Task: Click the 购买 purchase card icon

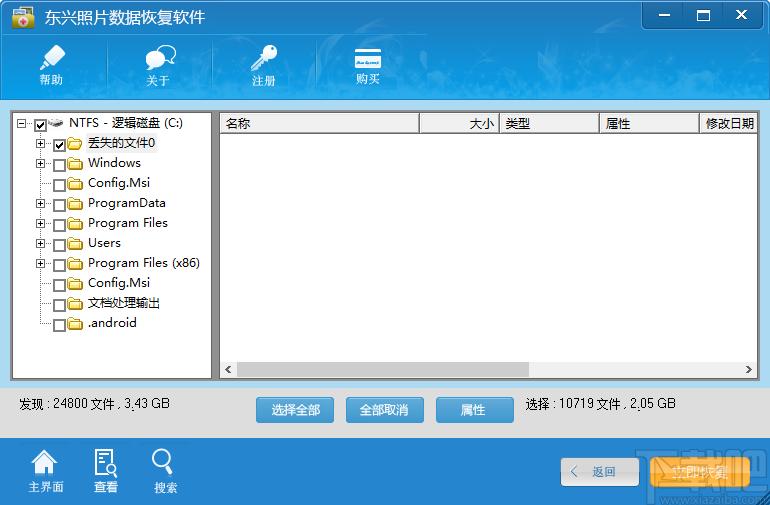Action: tap(368, 66)
